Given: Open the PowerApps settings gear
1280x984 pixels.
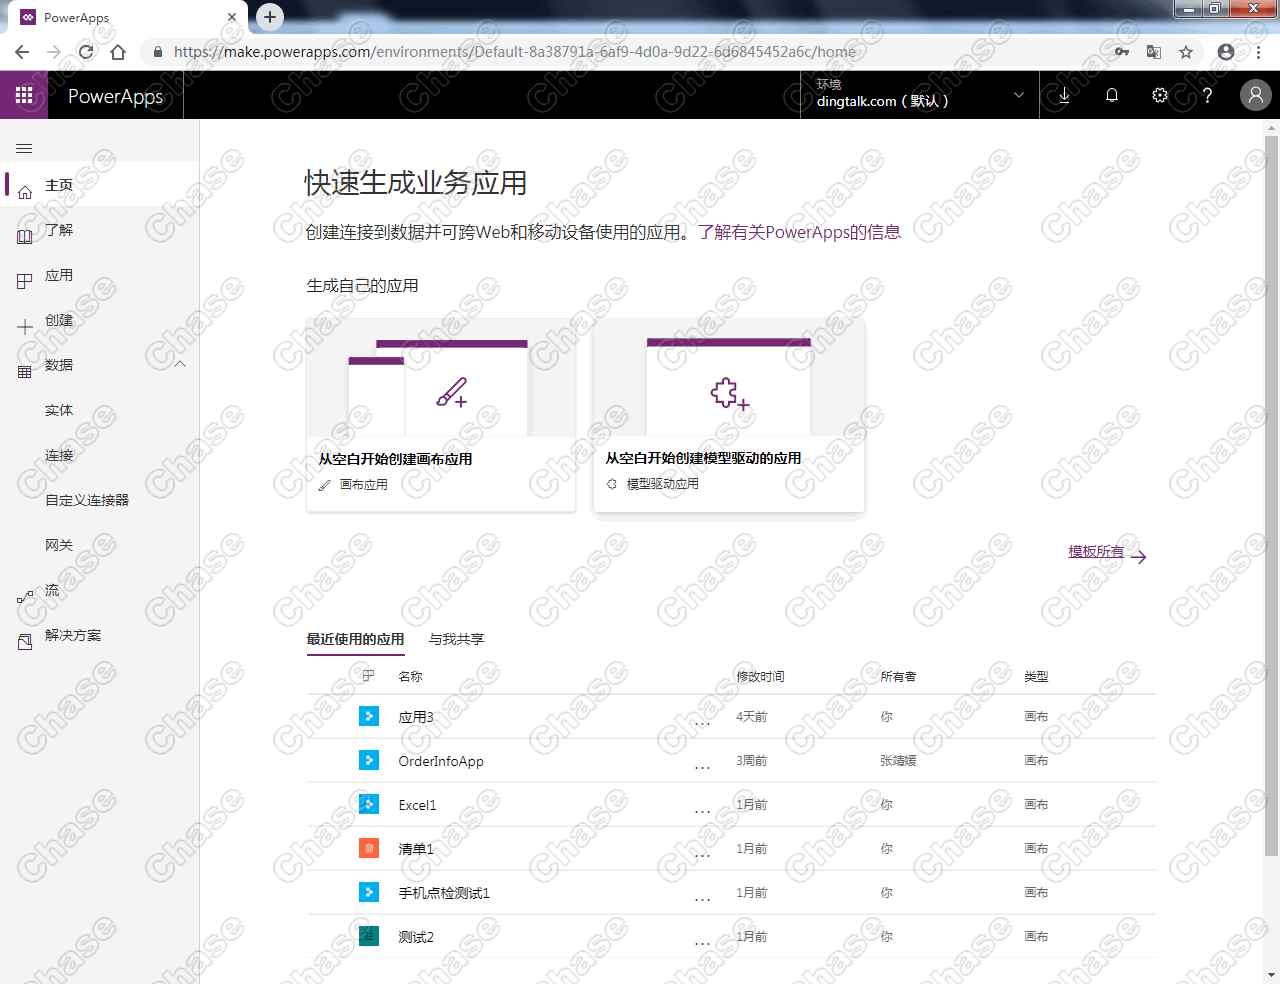Looking at the screenshot, I should coord(1159,95).
